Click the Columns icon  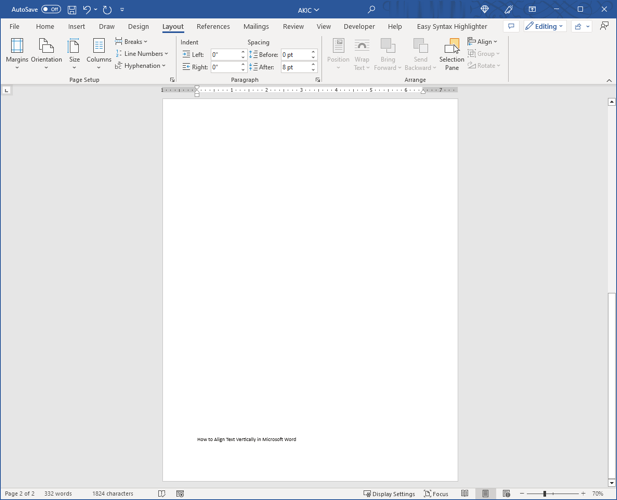point(99,51)
